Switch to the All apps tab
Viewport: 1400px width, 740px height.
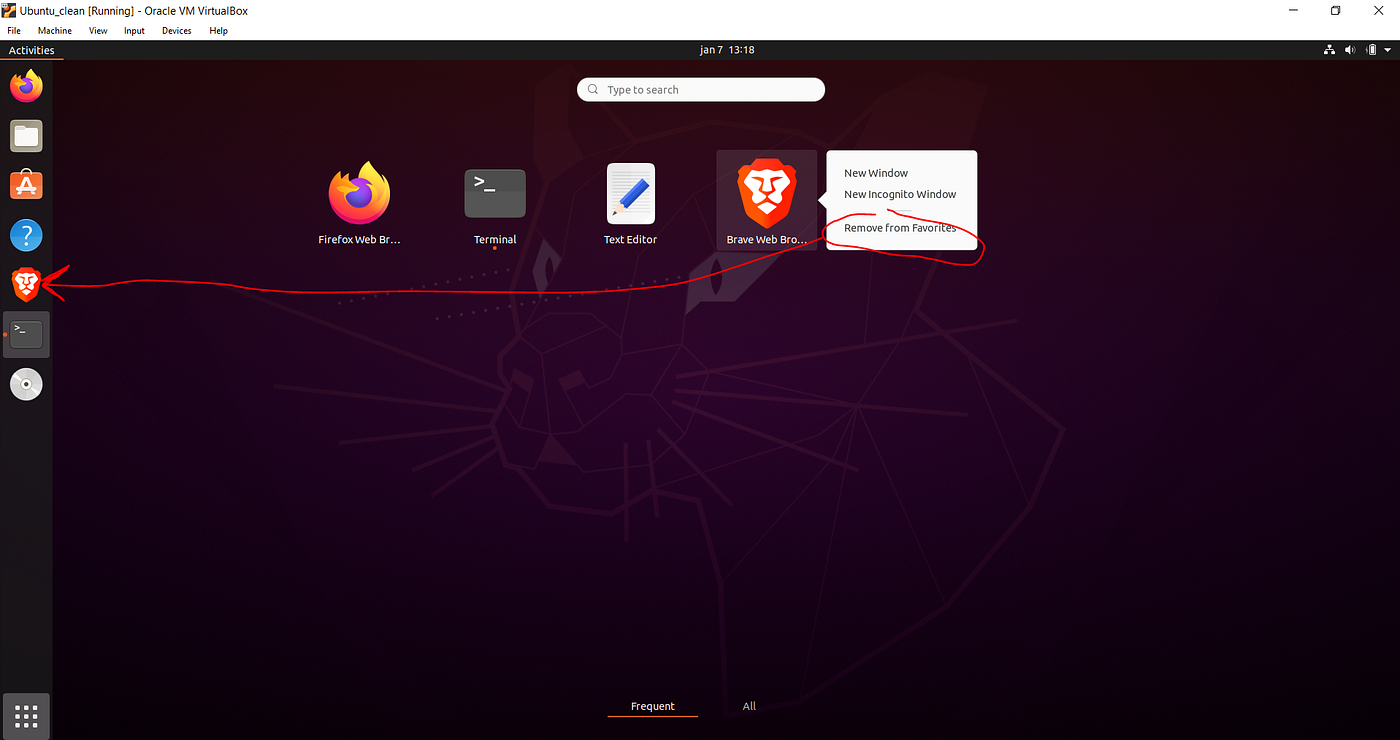point(749,706)
